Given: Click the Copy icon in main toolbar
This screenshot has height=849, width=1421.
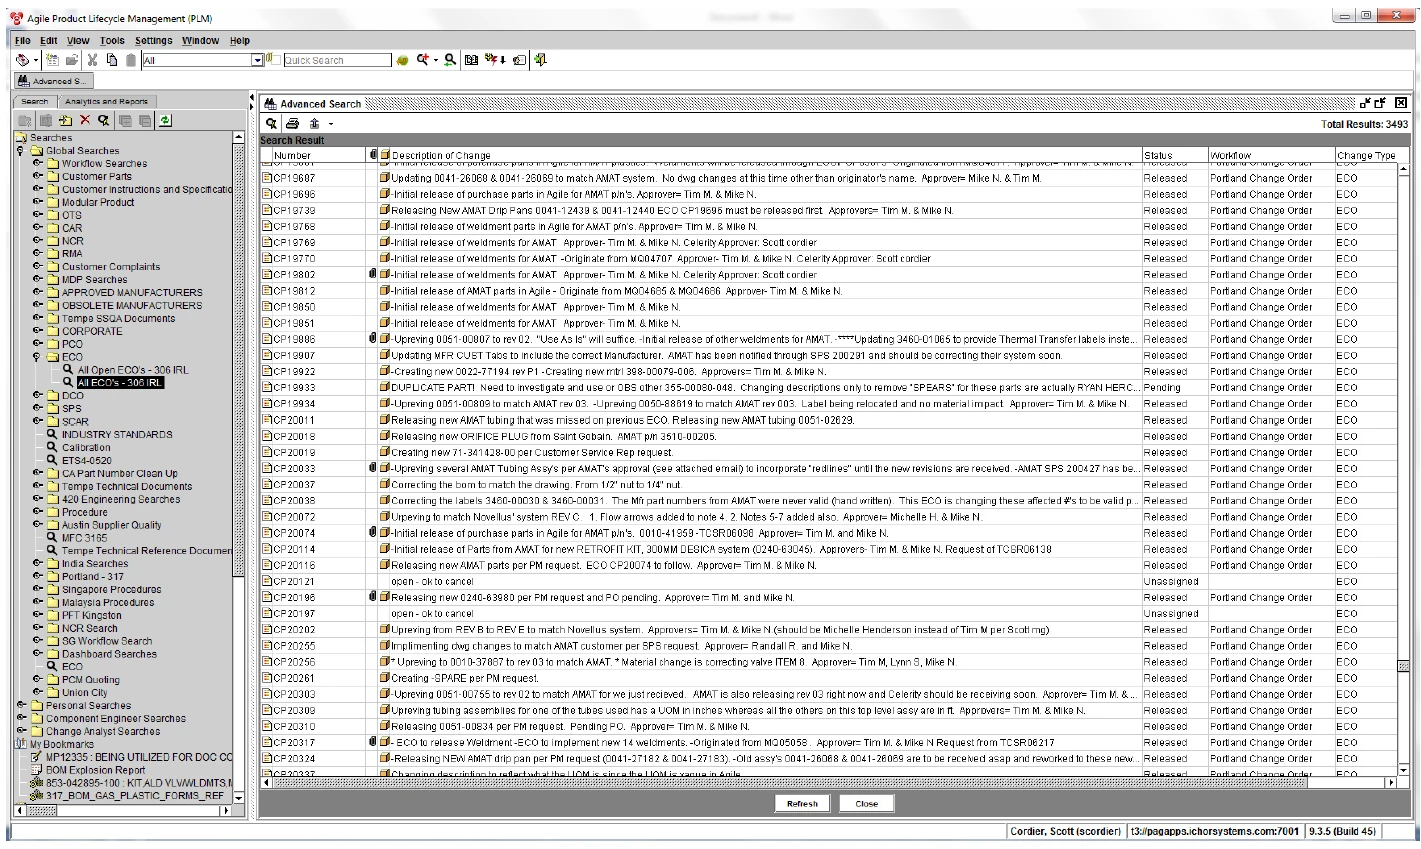Looking at the screenshot, I should tap(112, 60).
